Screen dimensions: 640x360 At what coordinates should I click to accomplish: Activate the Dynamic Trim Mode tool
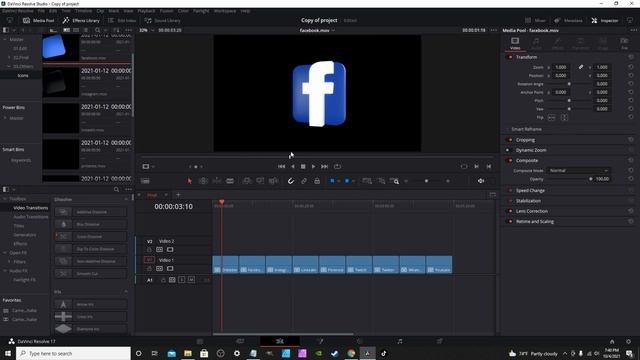coord(217,181)
